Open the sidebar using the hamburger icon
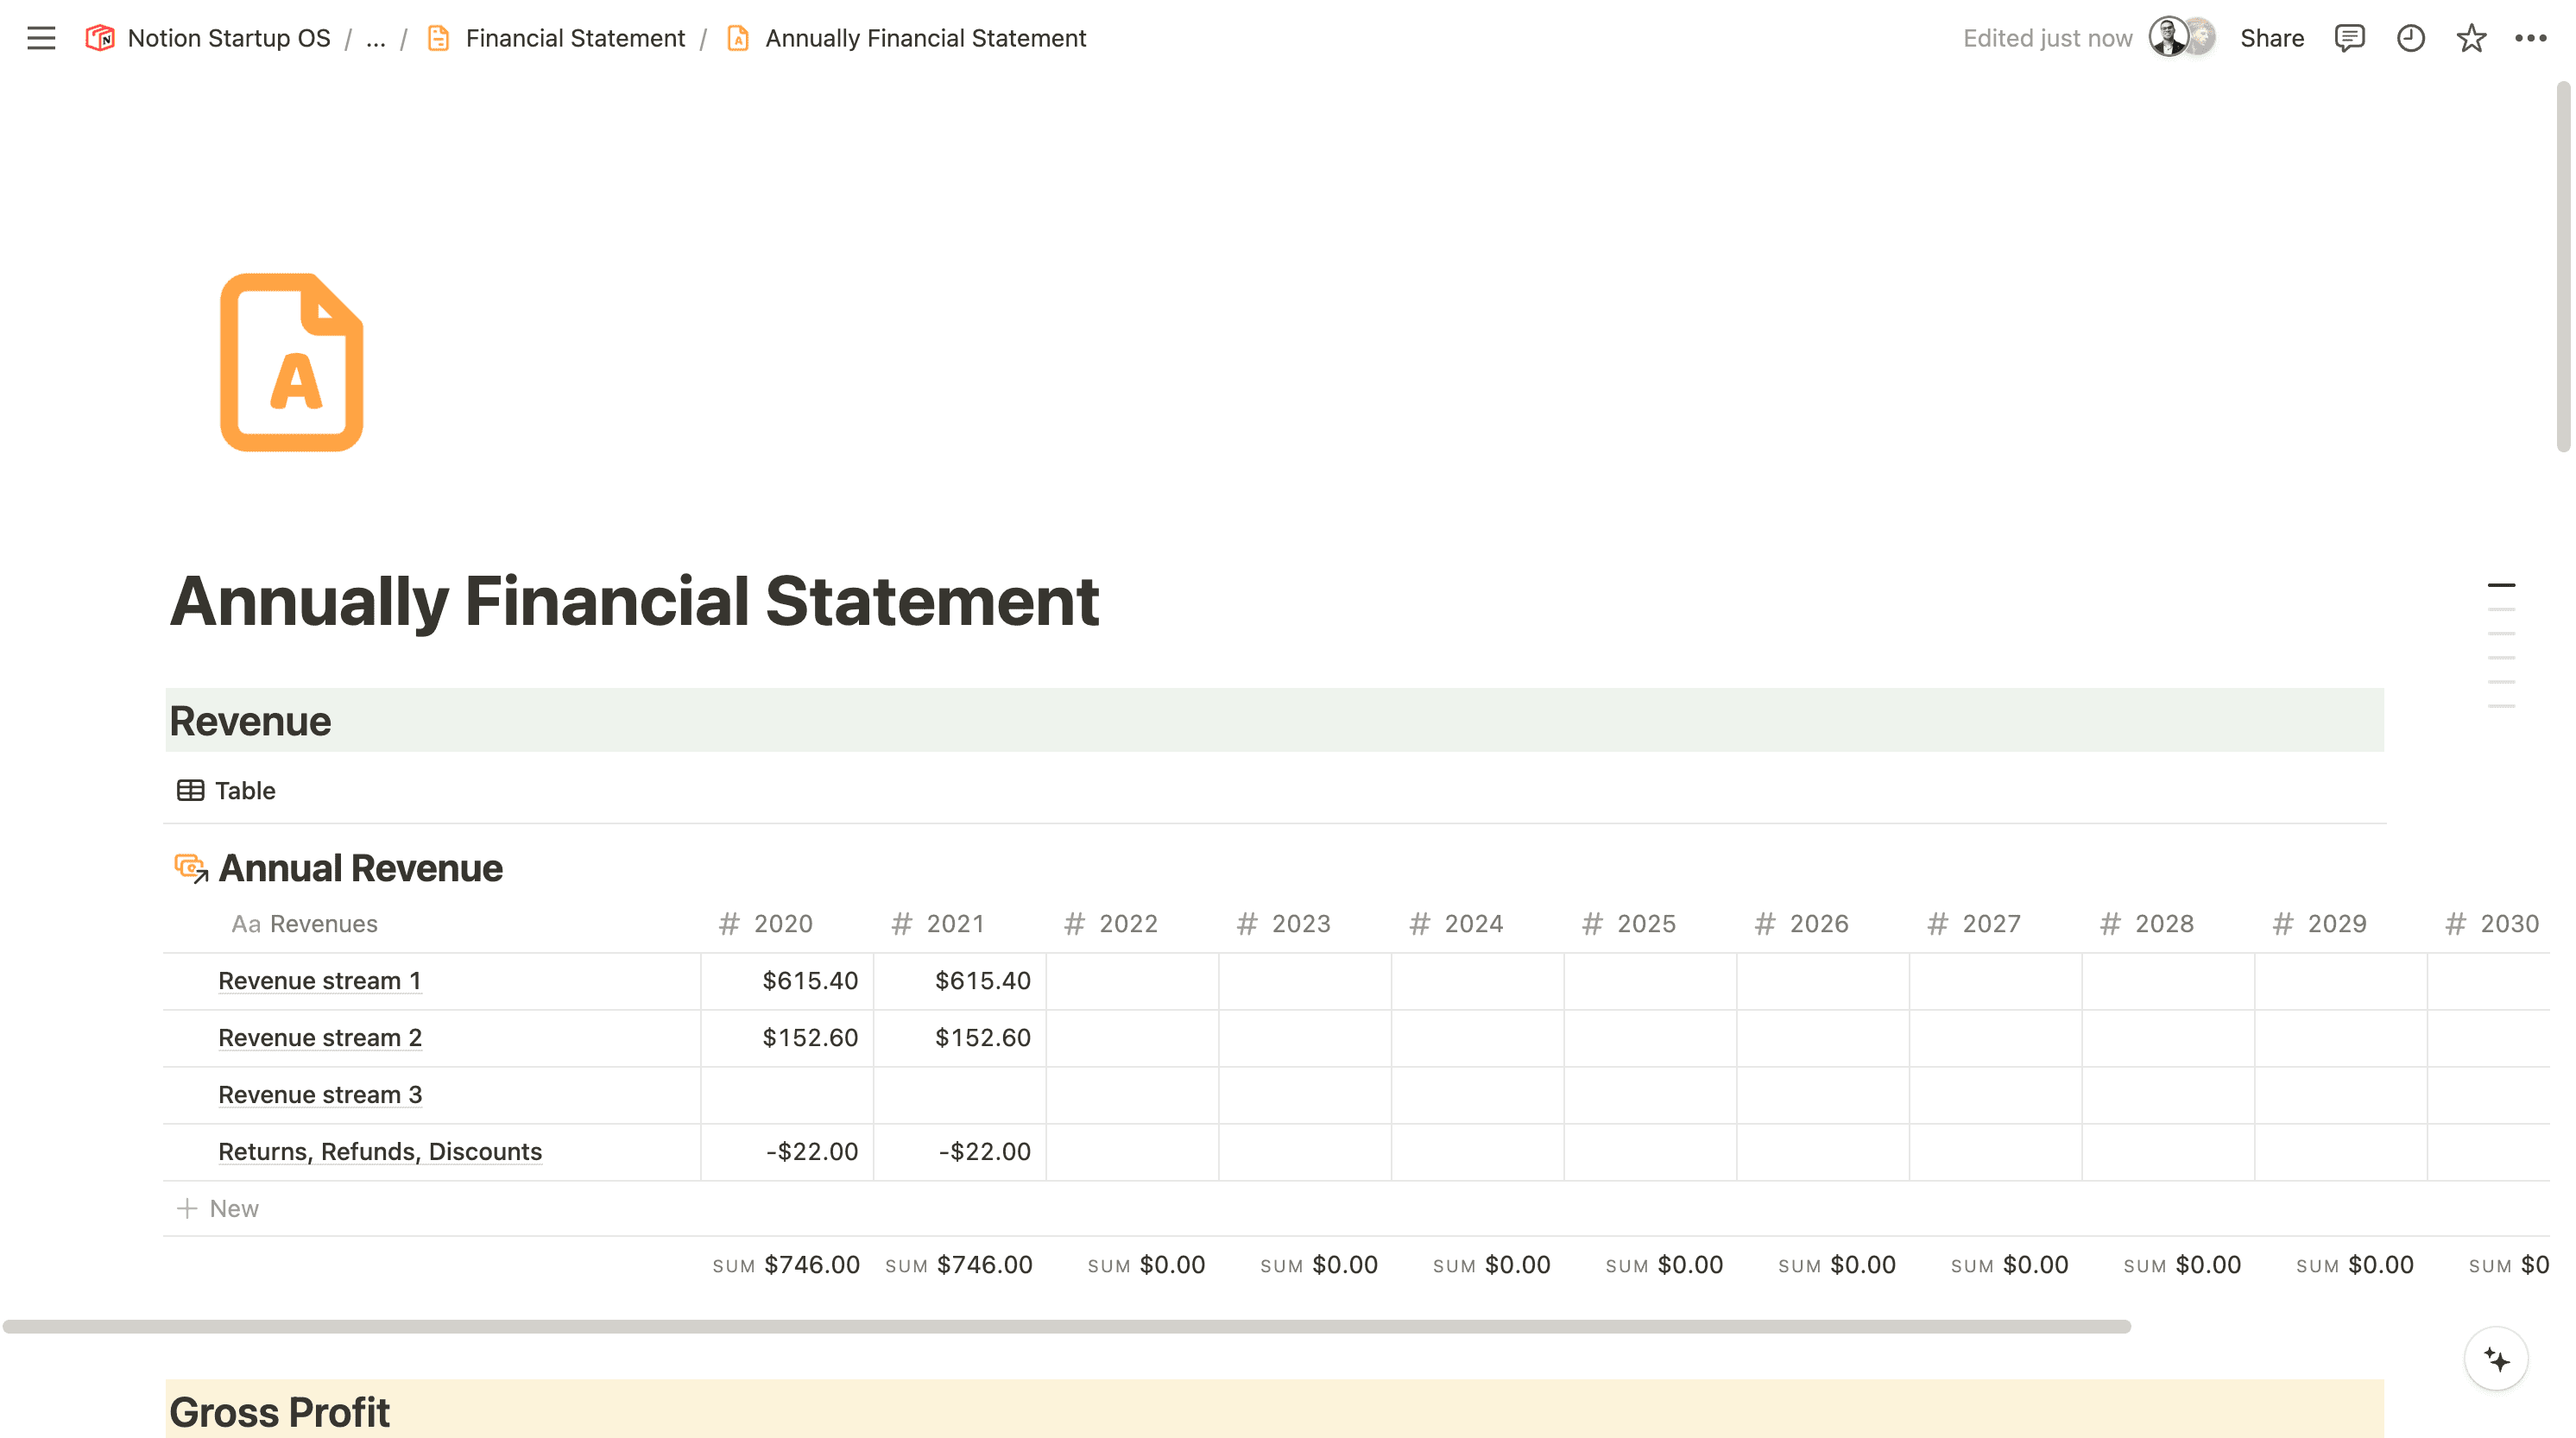This screenshot has height=1438, width=2576. pyautogui.click(x=41, y=38)
